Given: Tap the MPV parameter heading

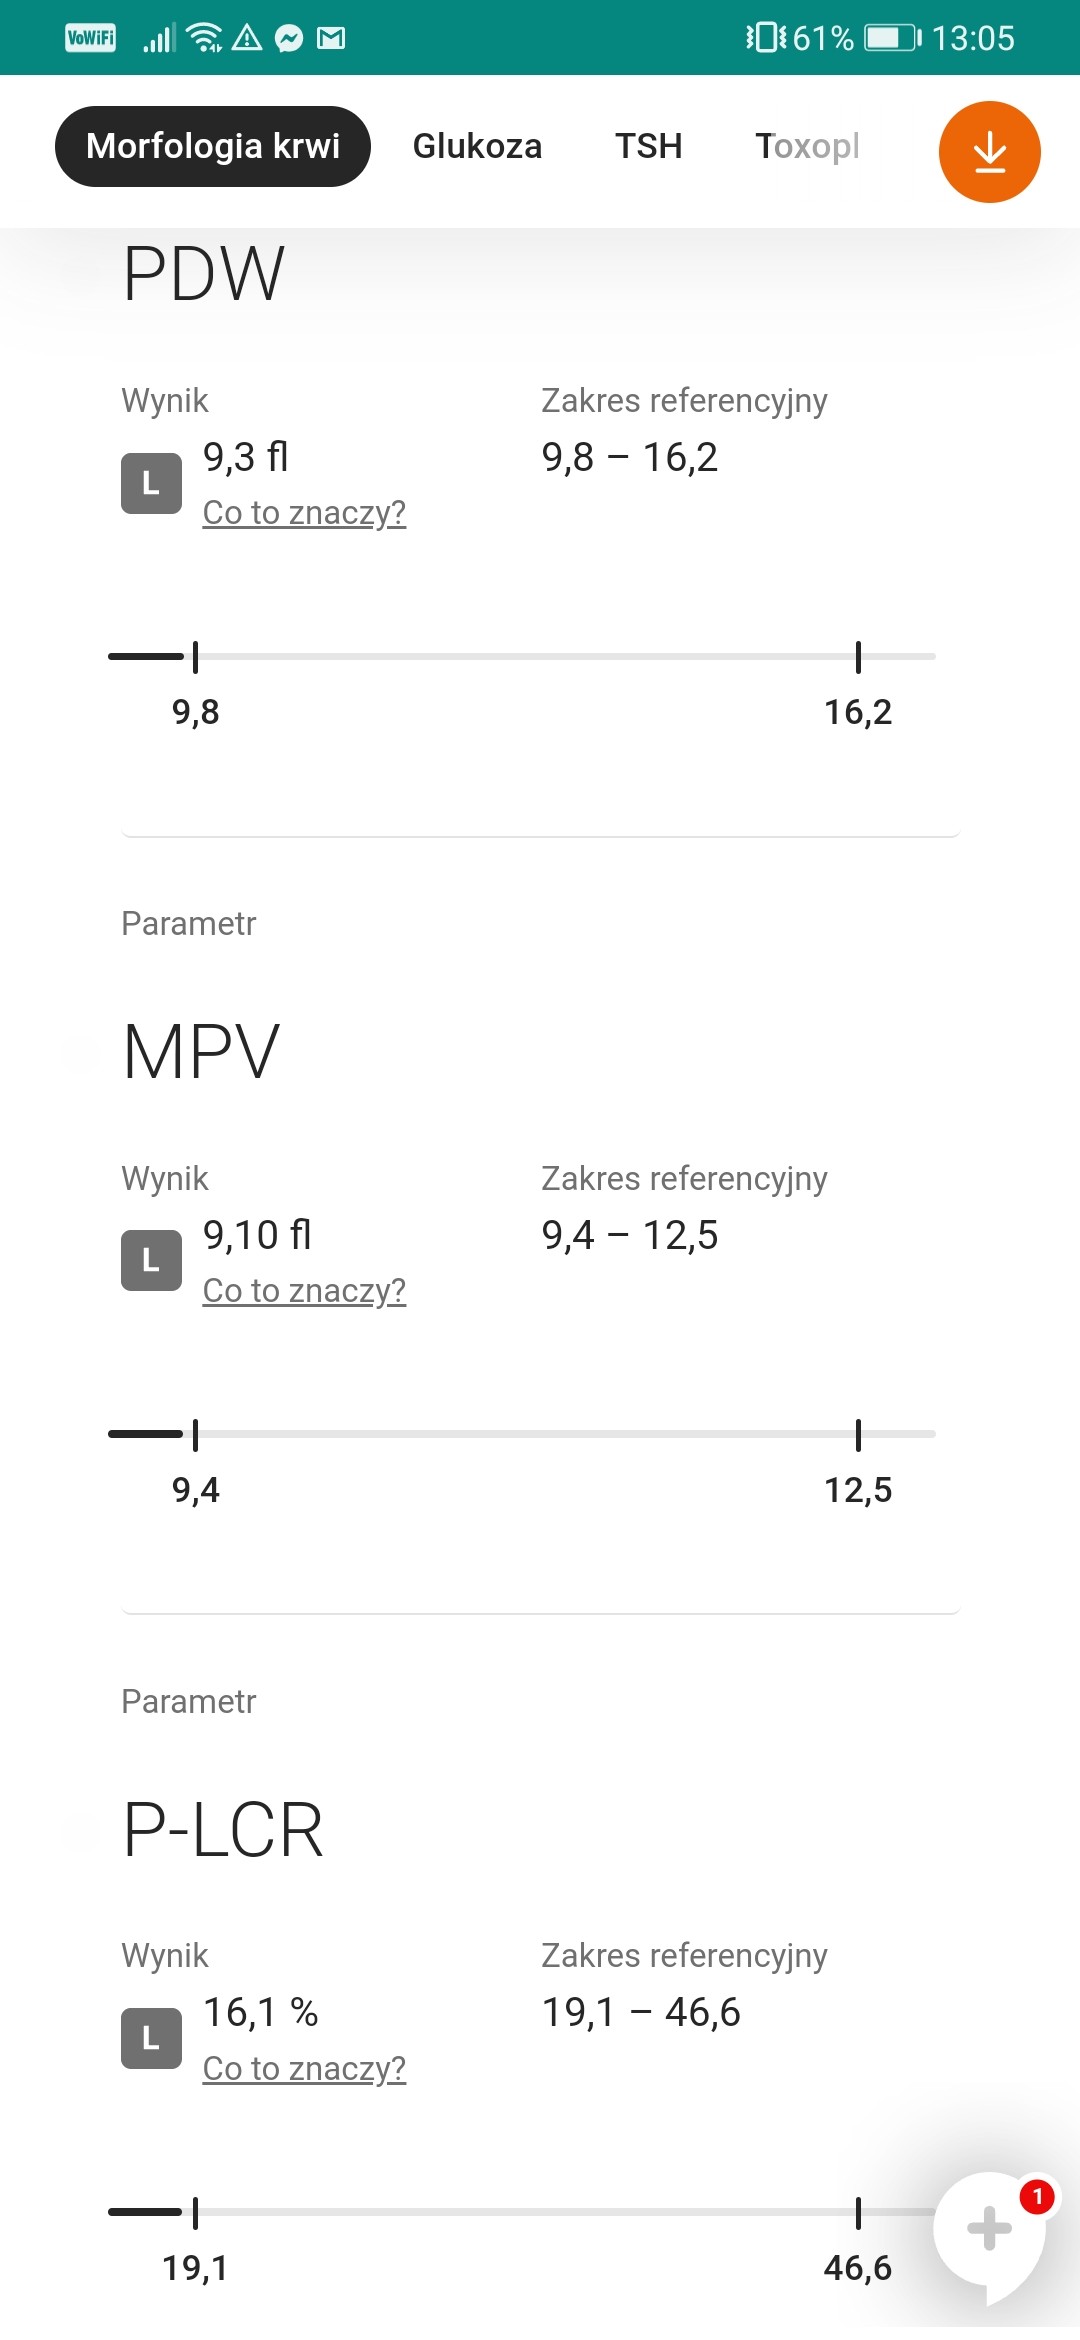Looking at the screenshot, I should tap(201, 1052).
